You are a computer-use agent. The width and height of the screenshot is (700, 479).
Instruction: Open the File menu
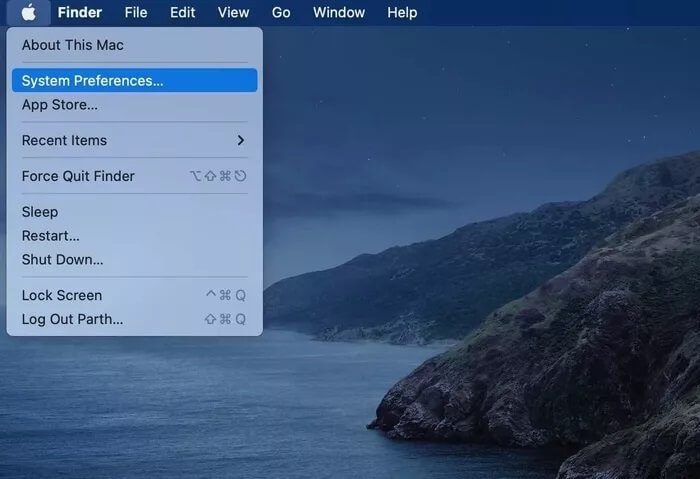[x=136, y=13]
